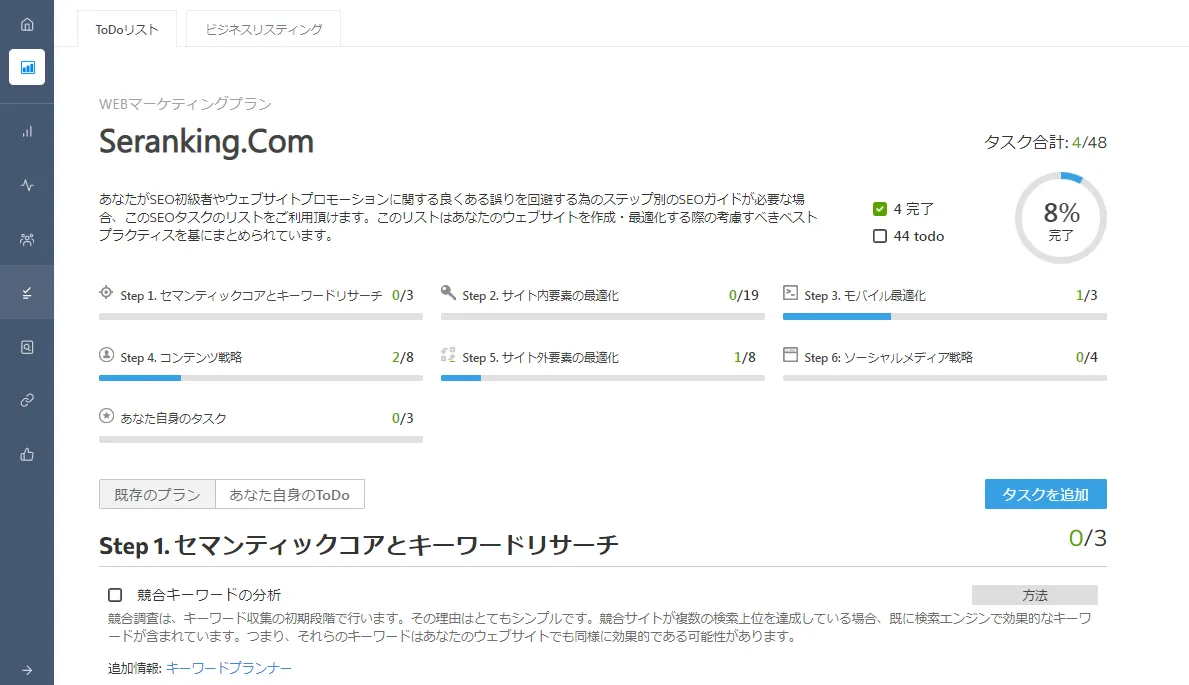Jump to Step 3. モバイル最適化
This screenshot has height=685, width=1189.
tap(864, 296)
